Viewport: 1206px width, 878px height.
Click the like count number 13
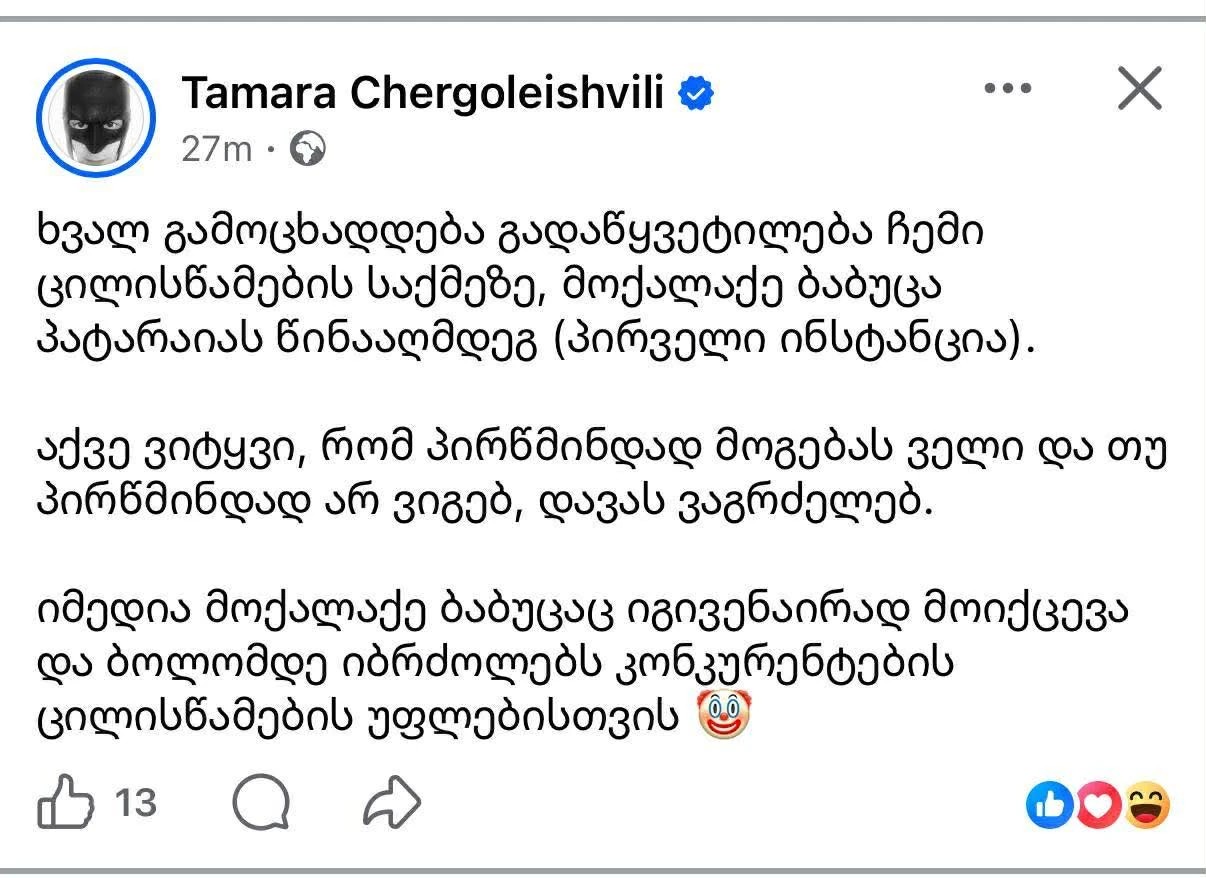(x=136, y=803)
